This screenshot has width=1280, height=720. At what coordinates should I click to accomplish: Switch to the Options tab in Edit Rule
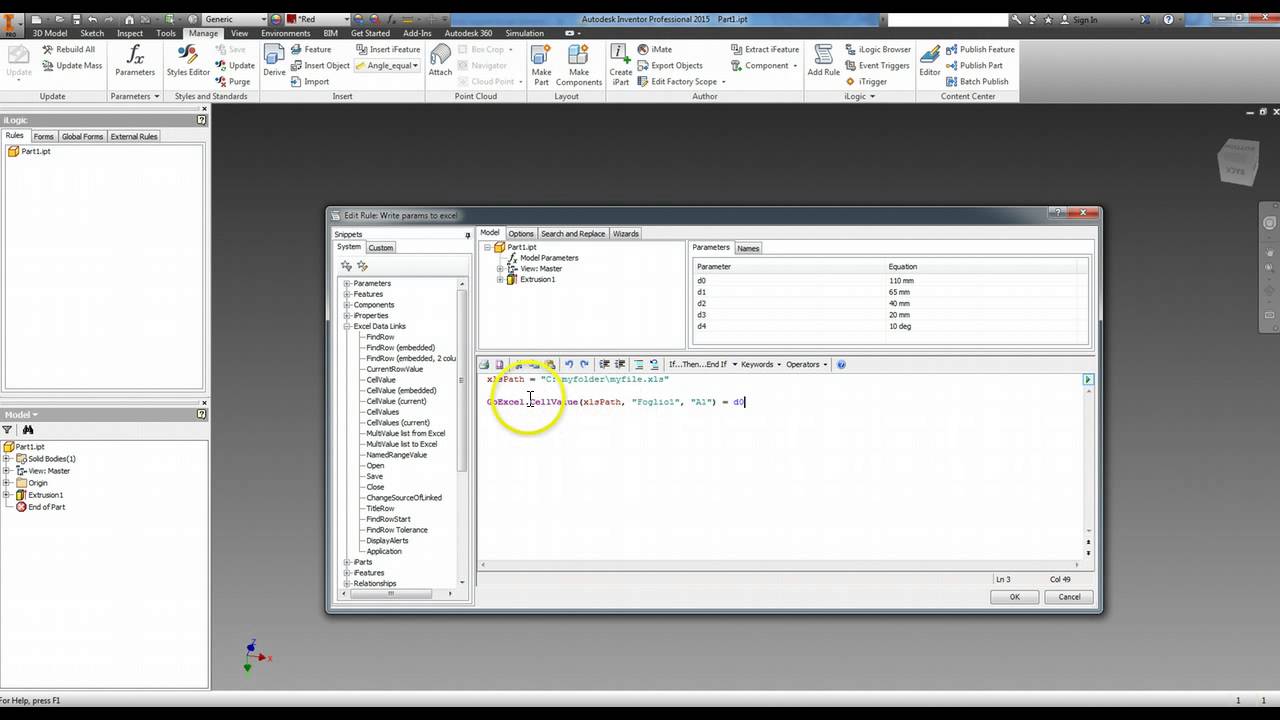[x=521, y=233]
